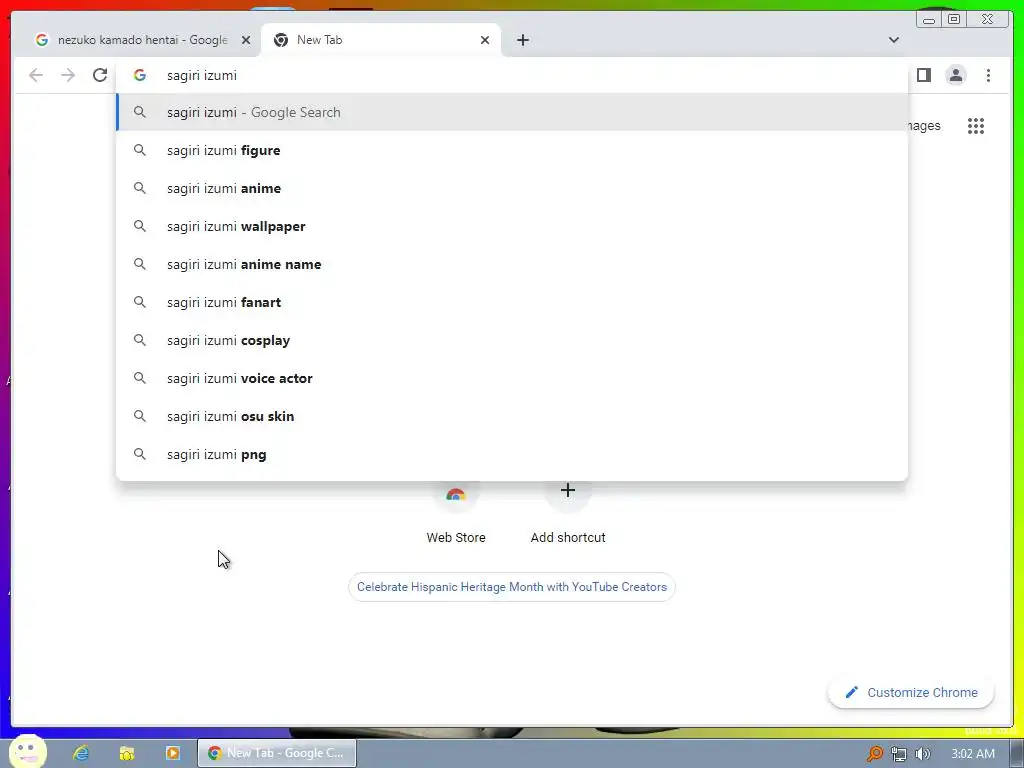
Task: Close the New Tab tab
Action: pyautogui.click(x=485, y=40)
